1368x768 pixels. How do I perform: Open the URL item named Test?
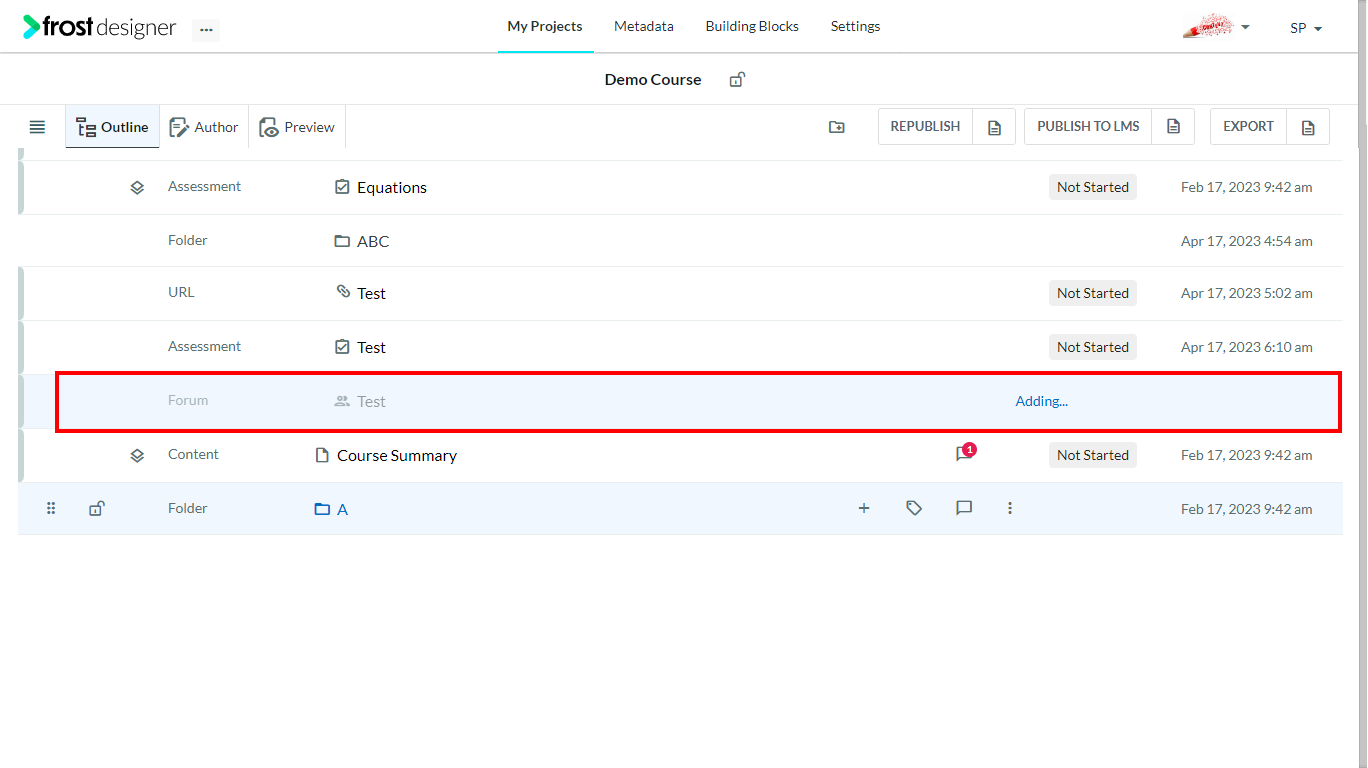point(371,293)
